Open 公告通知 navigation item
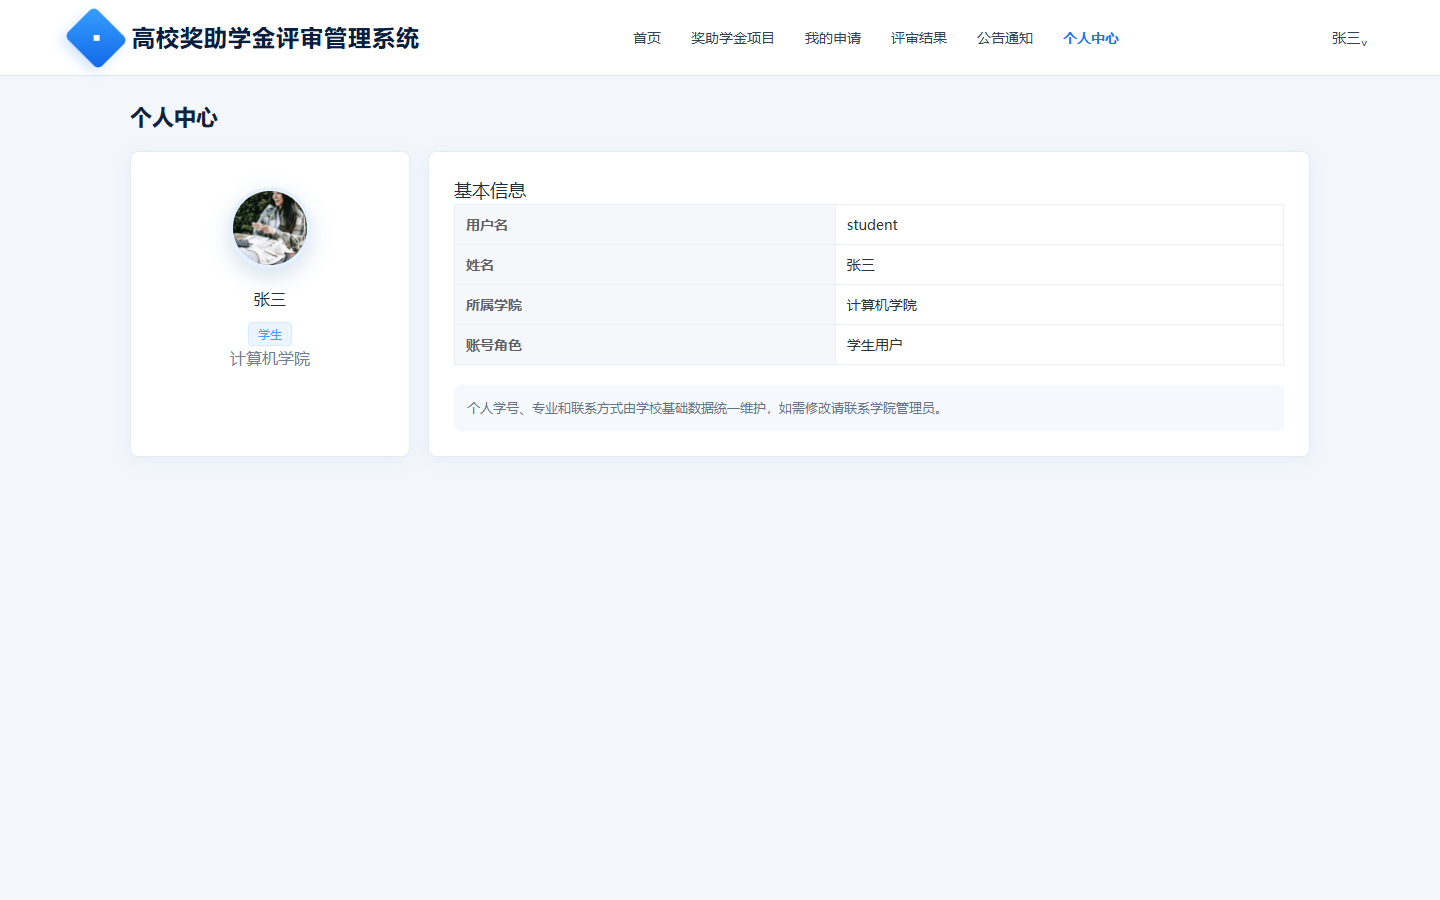Viewport: 1440px width, 900px height. [1005, 38]
